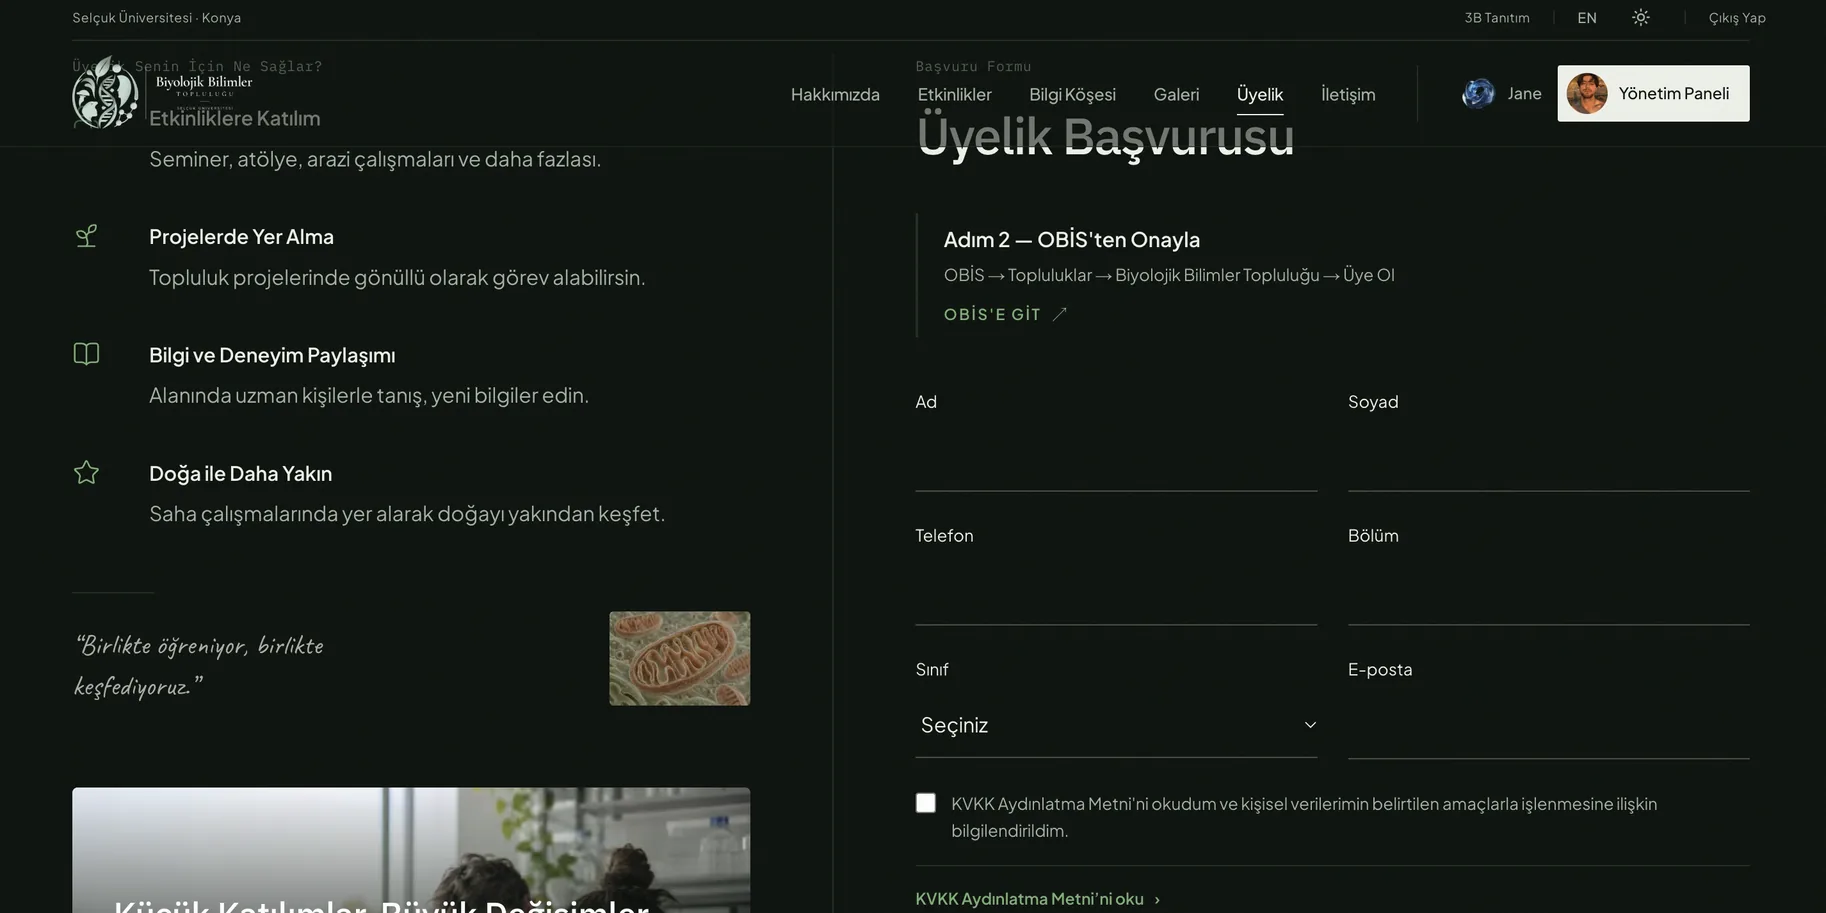This screenshot has width=1826, height=913.
Task: Click the sprout icon beside Projelerde Yer Alma
Action: (87, 236)
